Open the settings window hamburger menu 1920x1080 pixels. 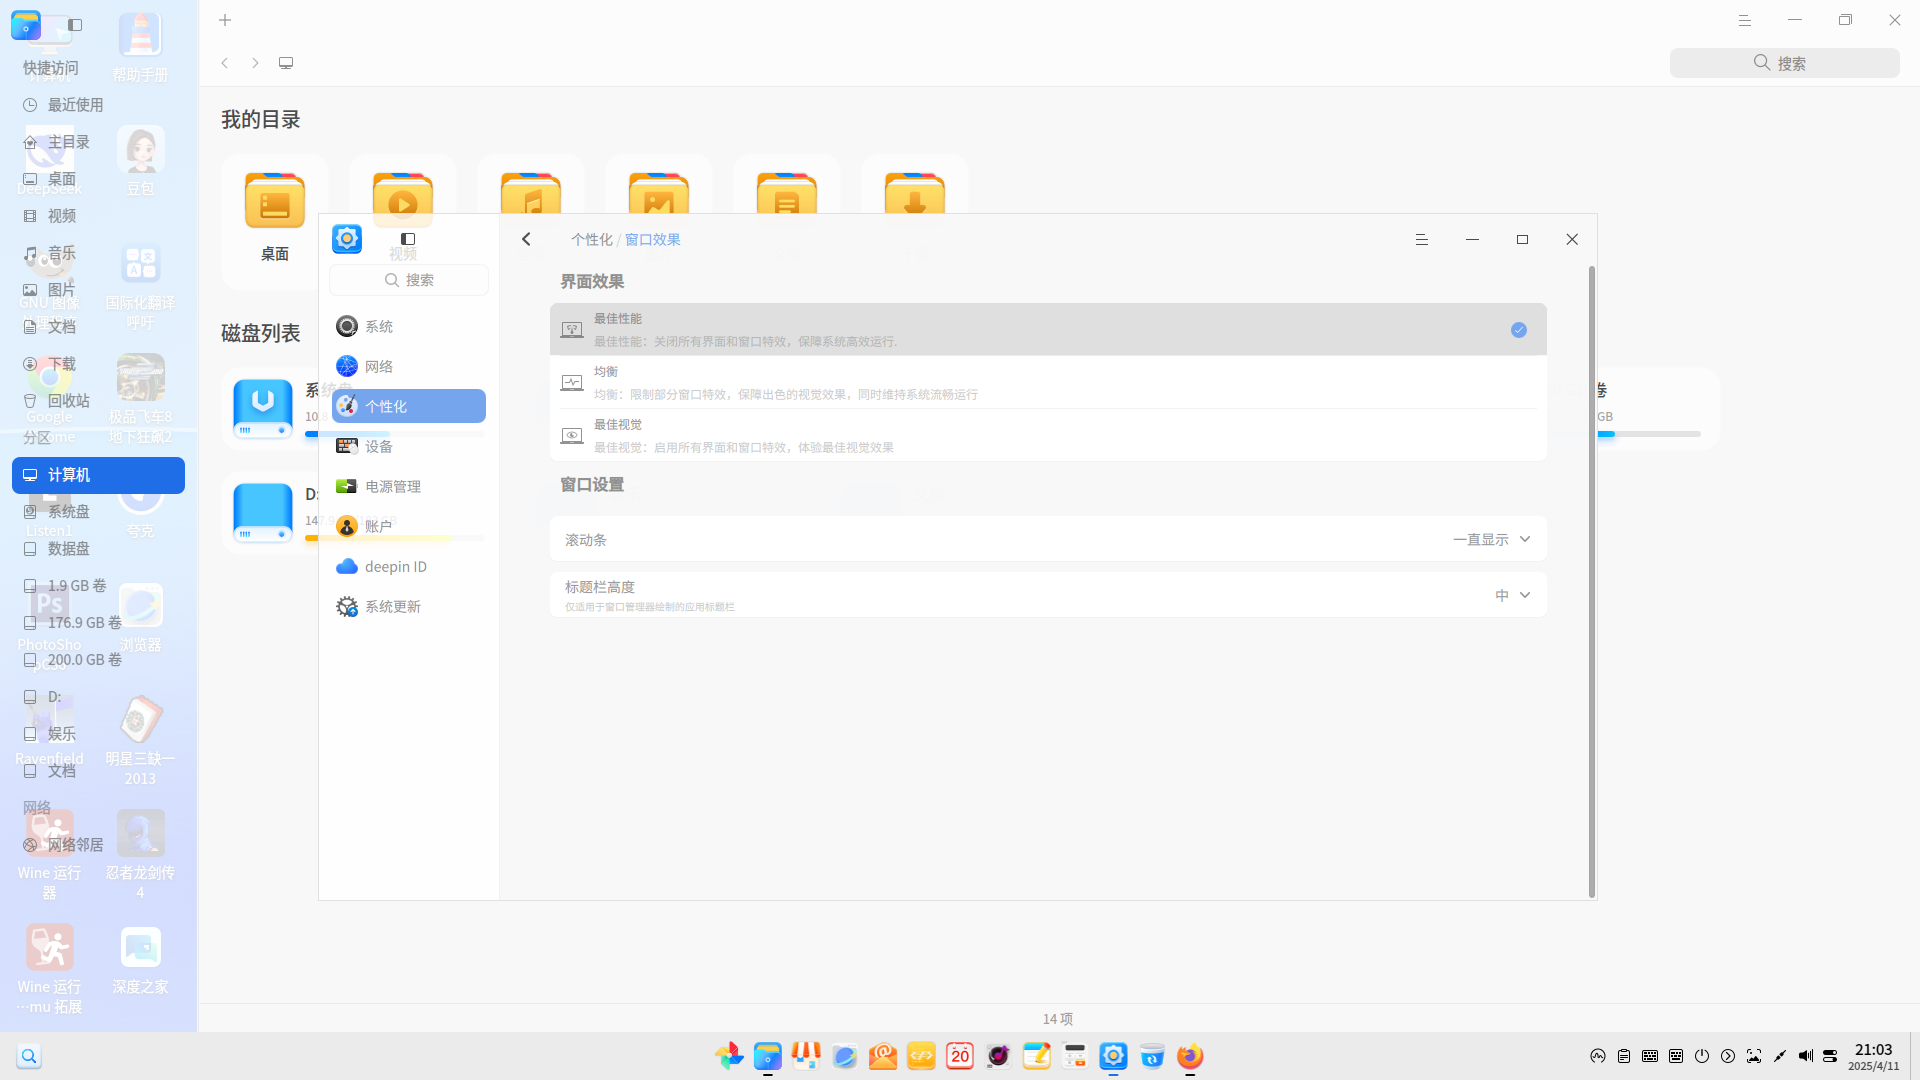pyautogui.click(x=1421, y=239)
